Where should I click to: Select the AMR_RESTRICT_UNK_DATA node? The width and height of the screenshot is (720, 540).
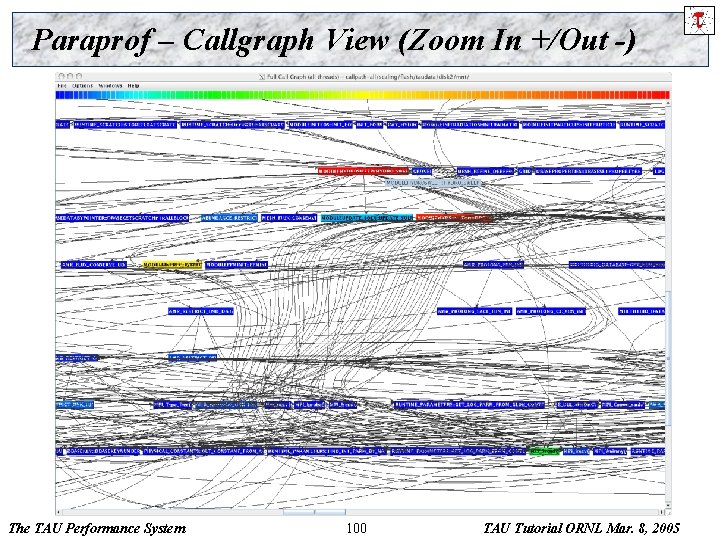[x=201, y=311]
